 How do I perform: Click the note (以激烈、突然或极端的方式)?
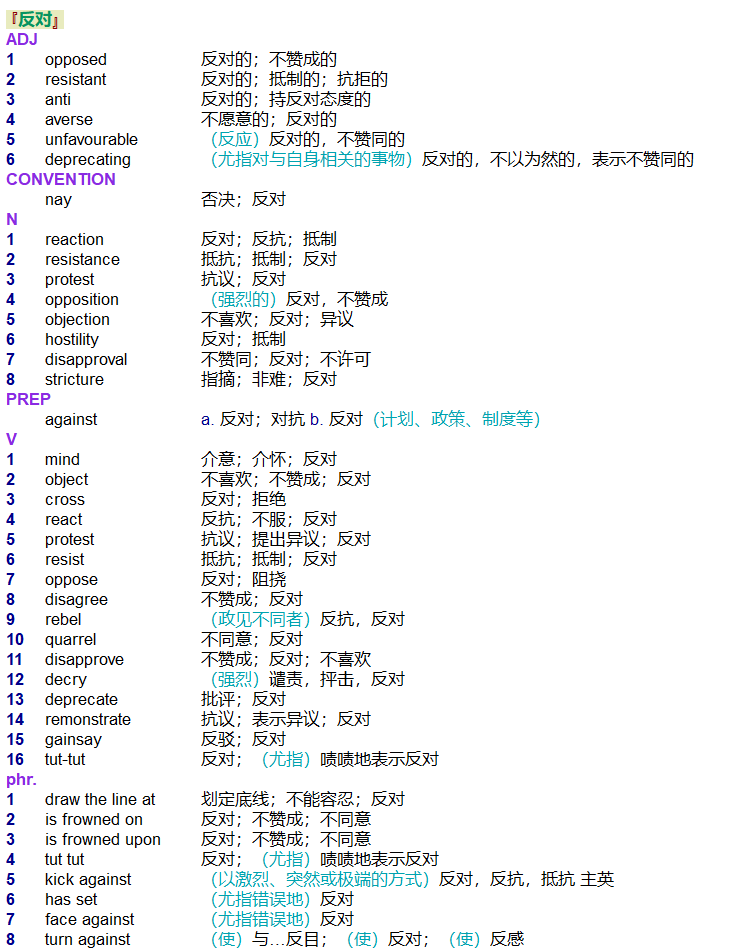320,880
